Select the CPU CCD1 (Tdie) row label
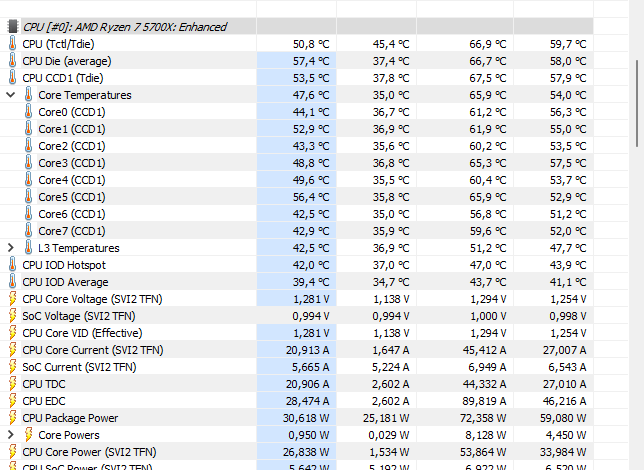The width and height of the screenshot is (644, 470). pyautogui.click(x=63, y=78)
